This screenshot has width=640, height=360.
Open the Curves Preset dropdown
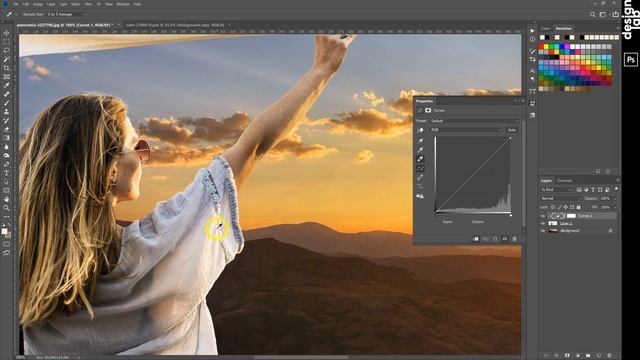pos(474,121)
